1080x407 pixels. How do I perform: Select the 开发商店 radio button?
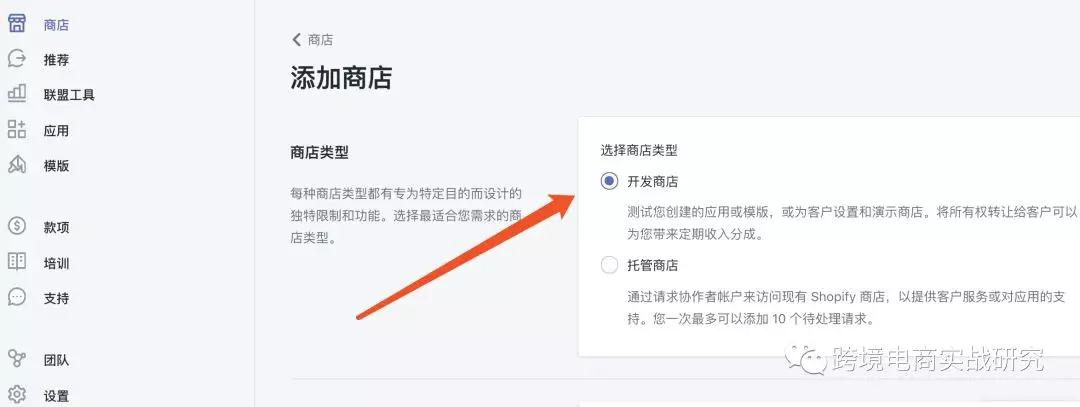609,181
